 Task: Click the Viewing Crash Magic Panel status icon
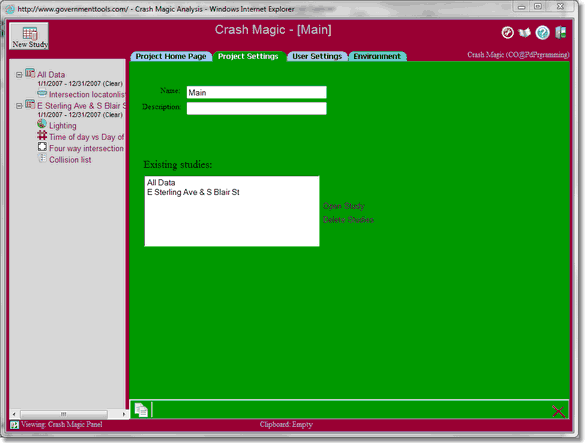pyautogui.click(x=14, y=425)
